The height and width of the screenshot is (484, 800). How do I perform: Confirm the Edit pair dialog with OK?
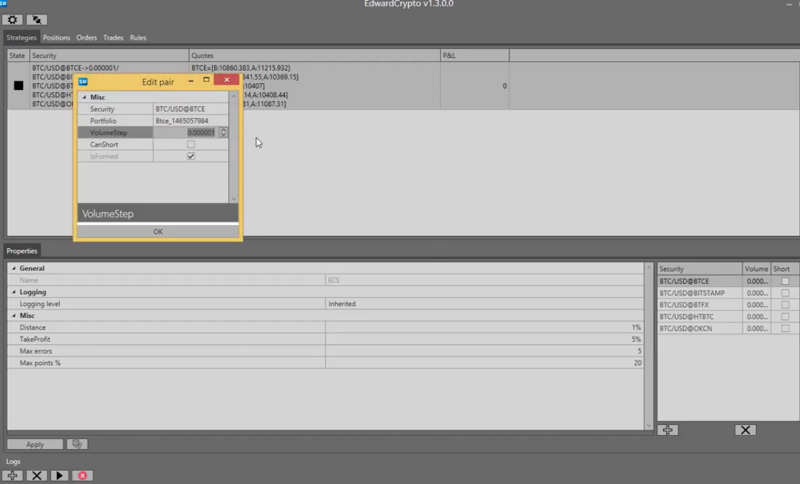click(x=157, y=231)
